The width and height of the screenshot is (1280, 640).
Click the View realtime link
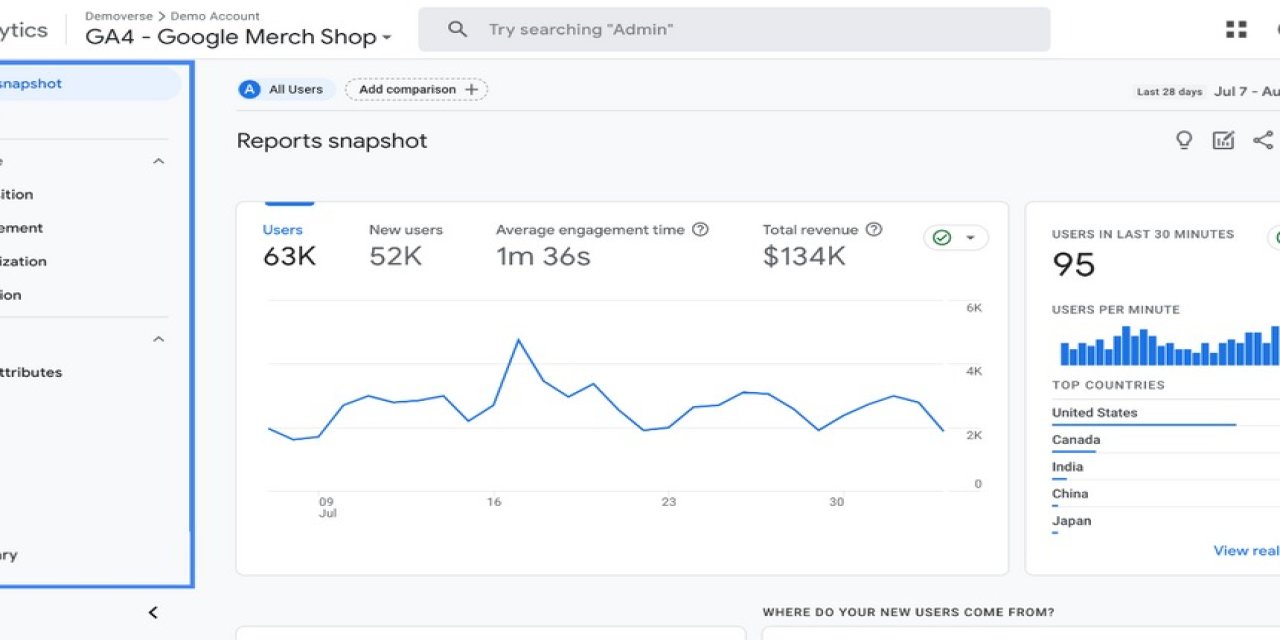(1246, 550)
